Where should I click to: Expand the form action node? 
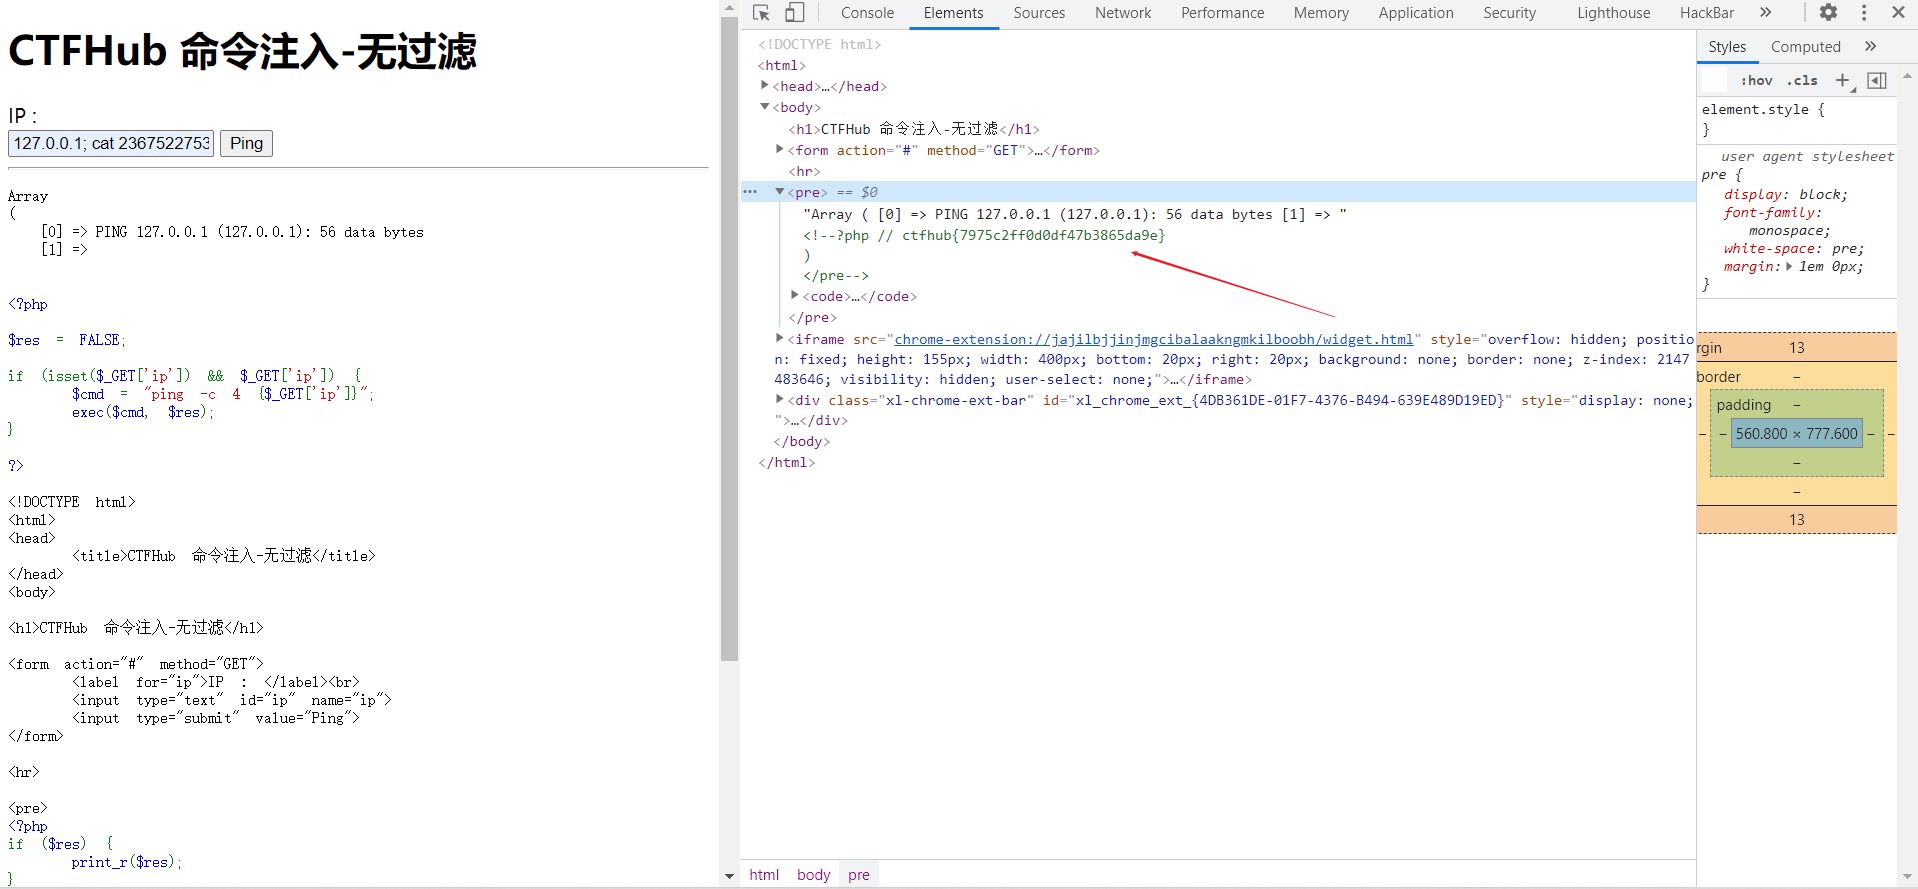[x=780, y=150]
